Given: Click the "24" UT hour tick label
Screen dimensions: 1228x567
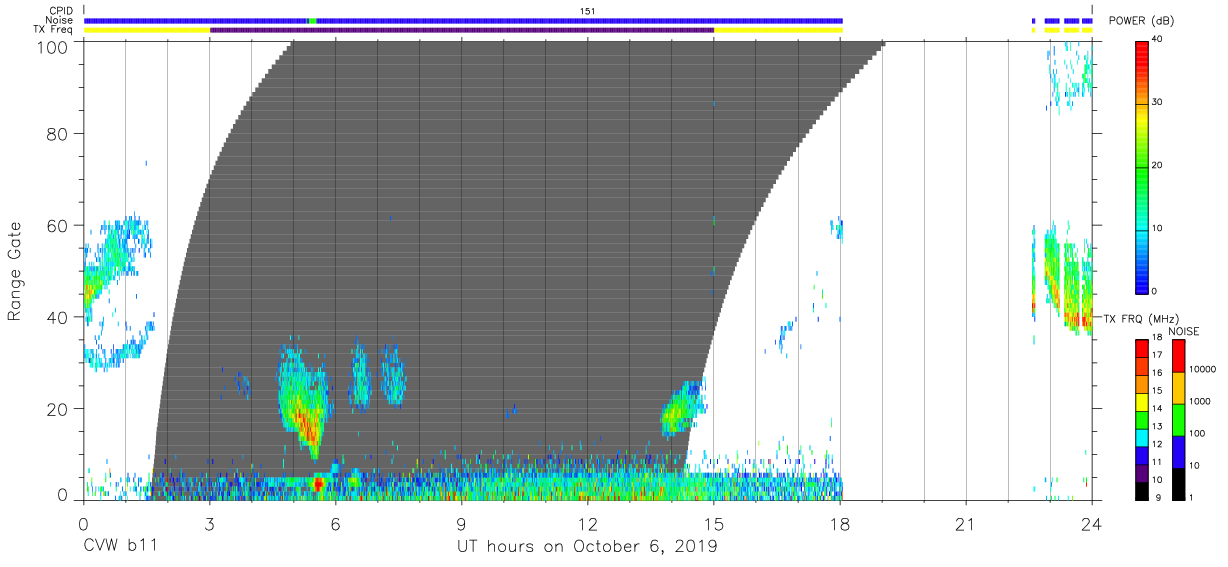Looking at the screenshot, I should (x=1092, y=525).
